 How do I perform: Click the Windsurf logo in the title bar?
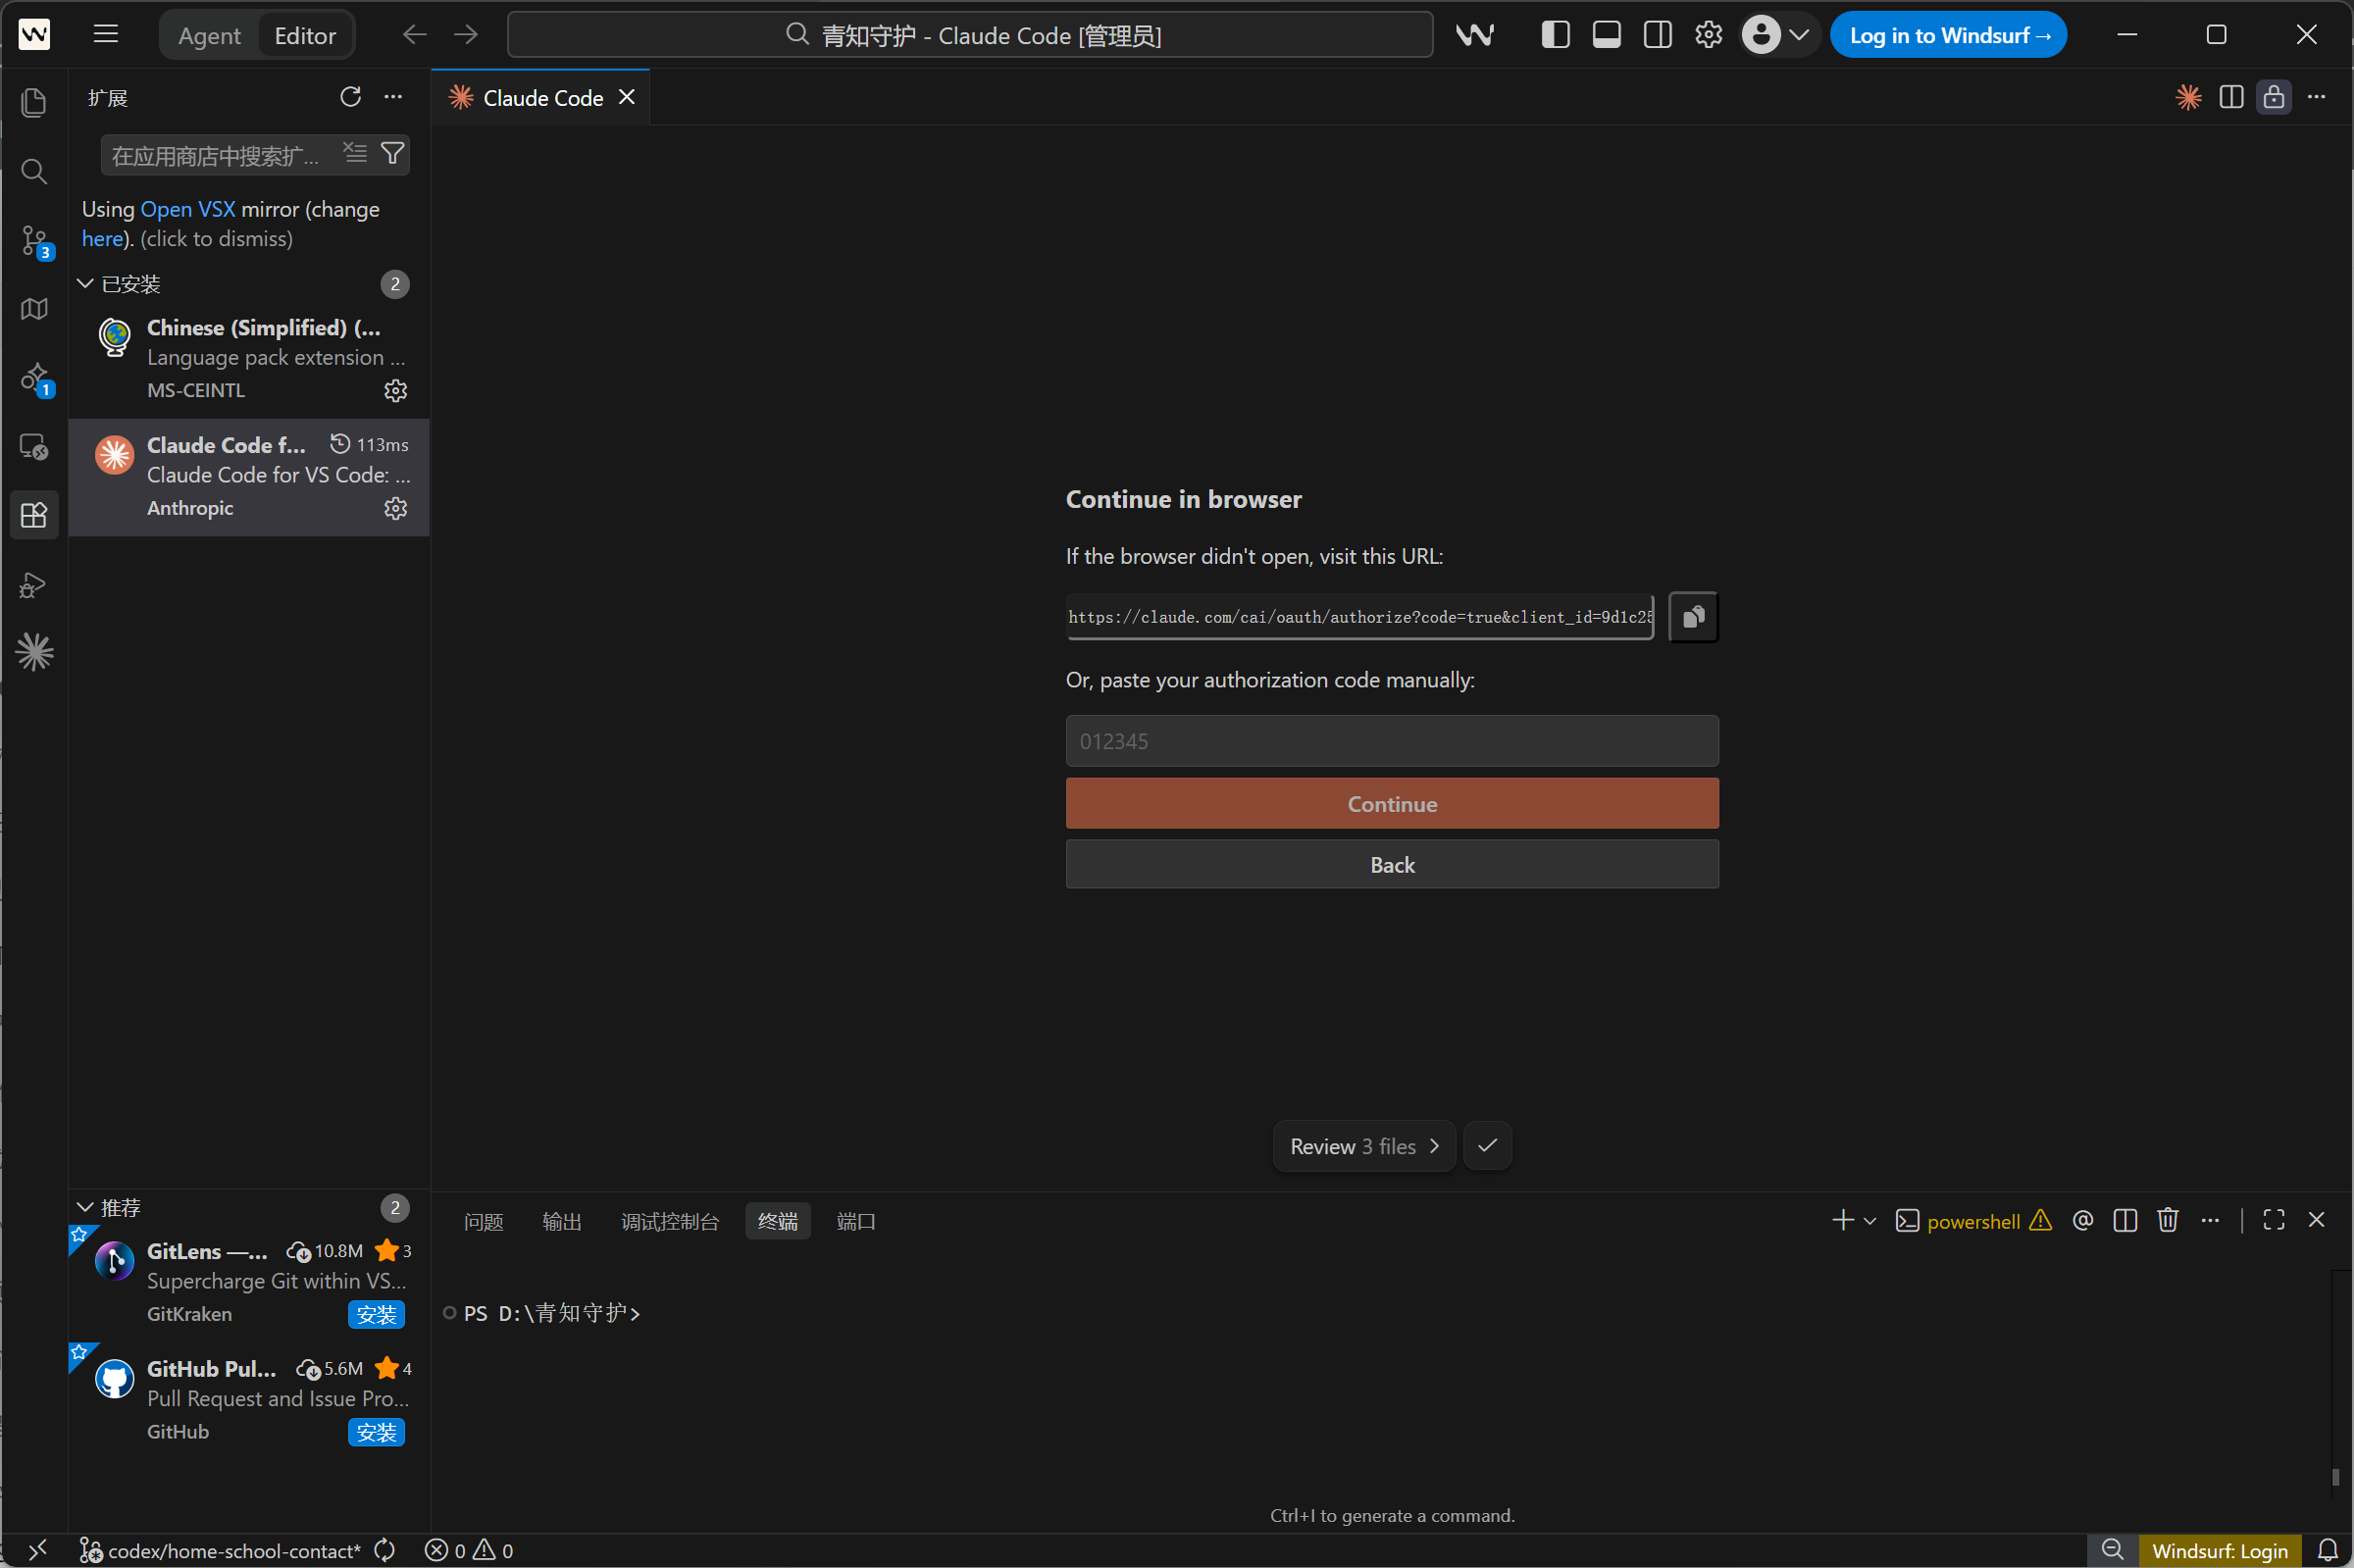click(1475, 35)
